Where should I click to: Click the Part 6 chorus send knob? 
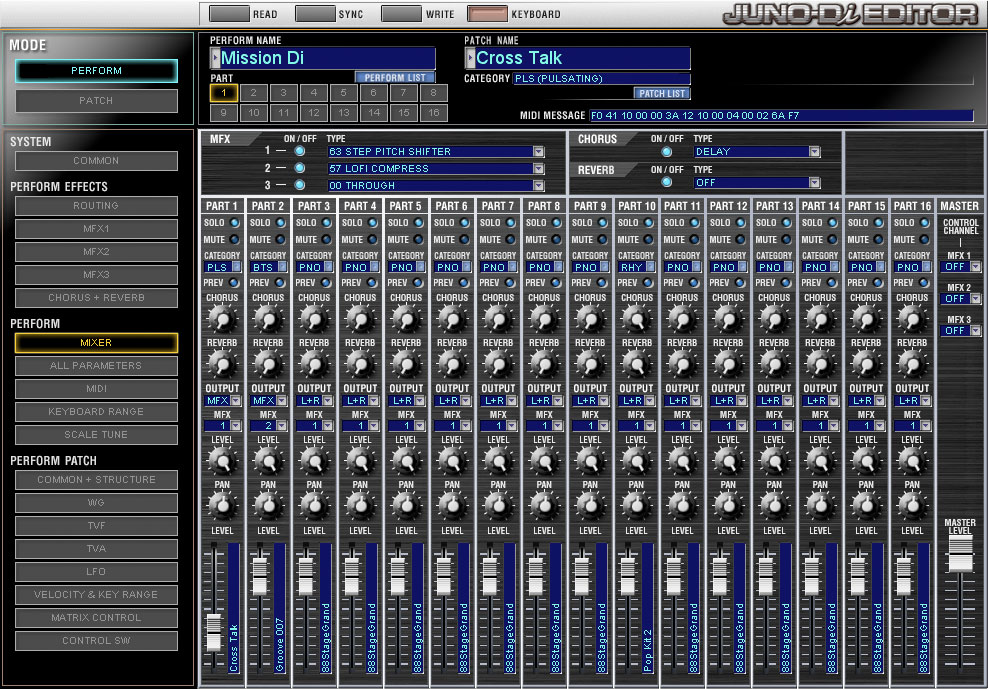point(452,319)
